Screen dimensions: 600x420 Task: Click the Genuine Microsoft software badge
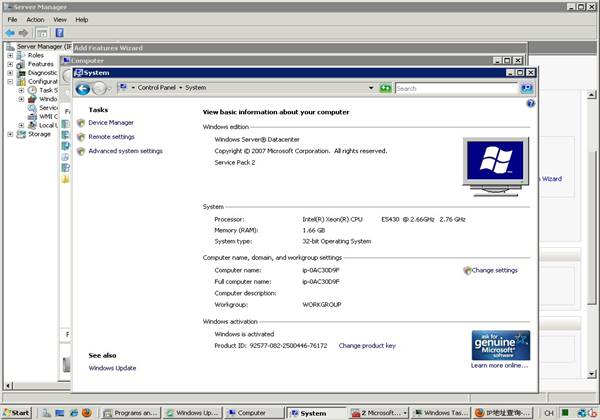(x=500, y=346)
